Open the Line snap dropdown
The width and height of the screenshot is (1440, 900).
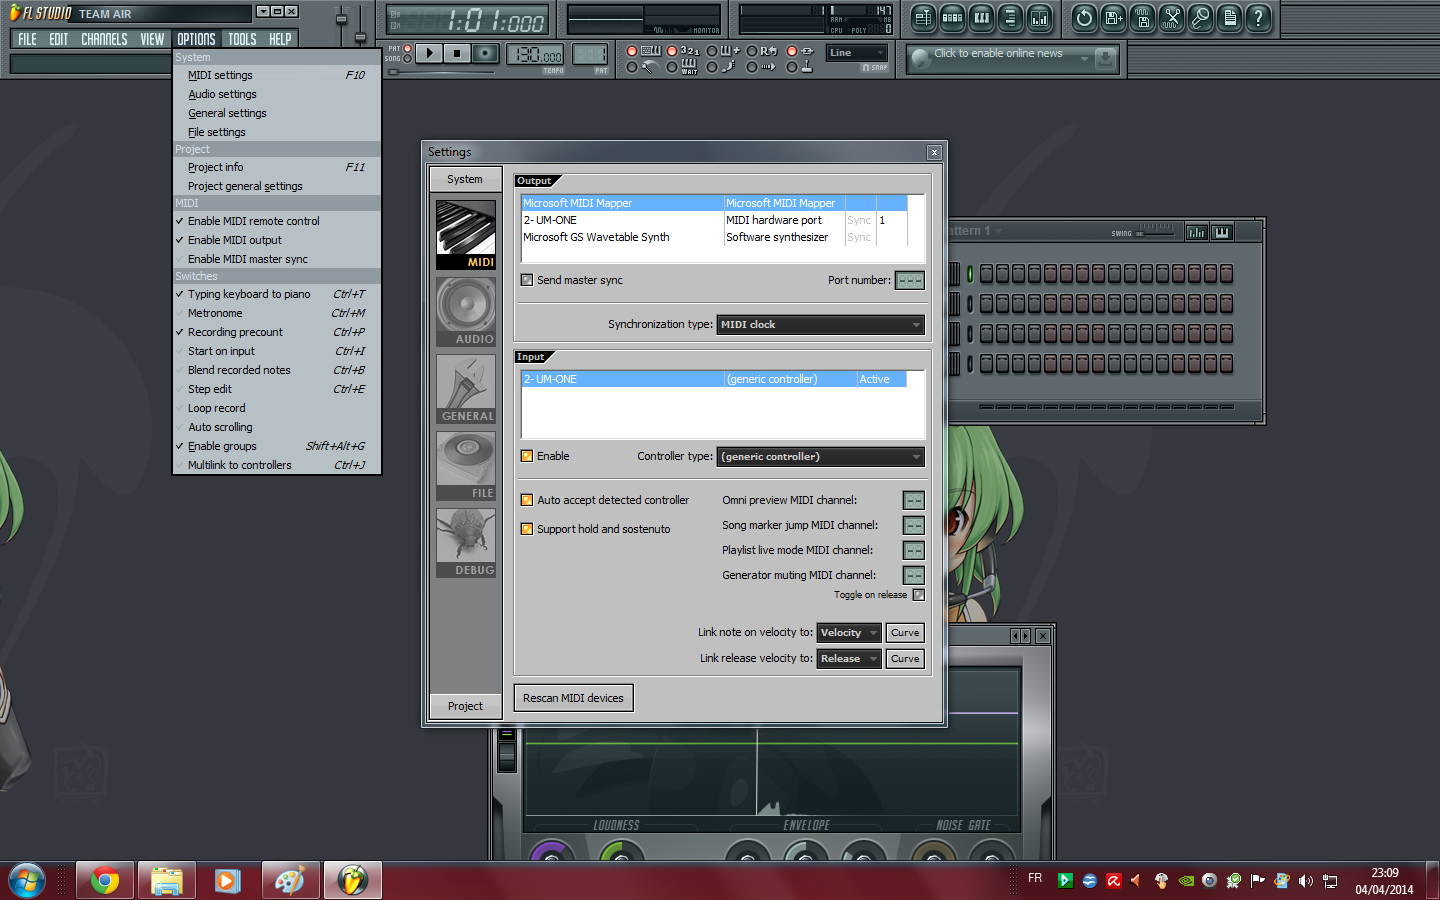coord(857,53)
